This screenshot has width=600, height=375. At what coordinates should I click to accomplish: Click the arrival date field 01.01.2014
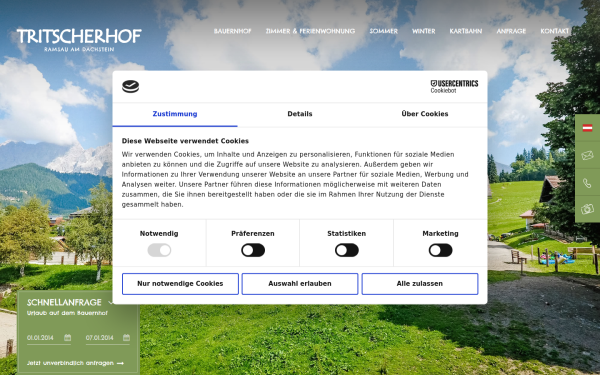click(49, 338)
